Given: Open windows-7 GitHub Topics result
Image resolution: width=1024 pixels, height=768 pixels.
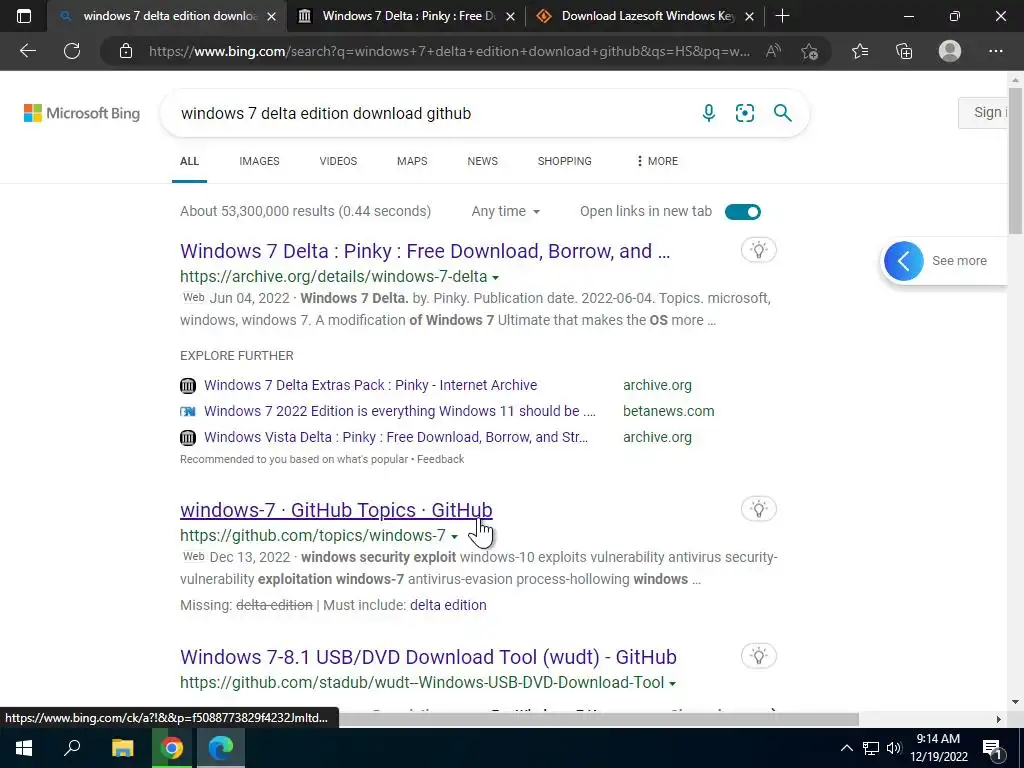Looking at the screenshot, I should (336, 509).
